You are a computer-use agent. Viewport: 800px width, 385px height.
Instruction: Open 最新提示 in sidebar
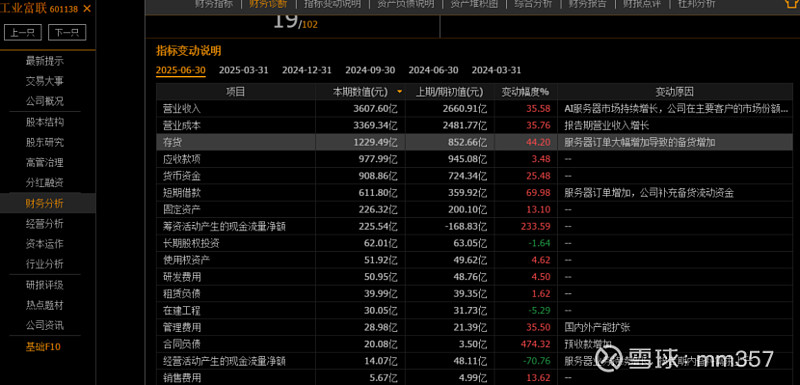point(45,61)
